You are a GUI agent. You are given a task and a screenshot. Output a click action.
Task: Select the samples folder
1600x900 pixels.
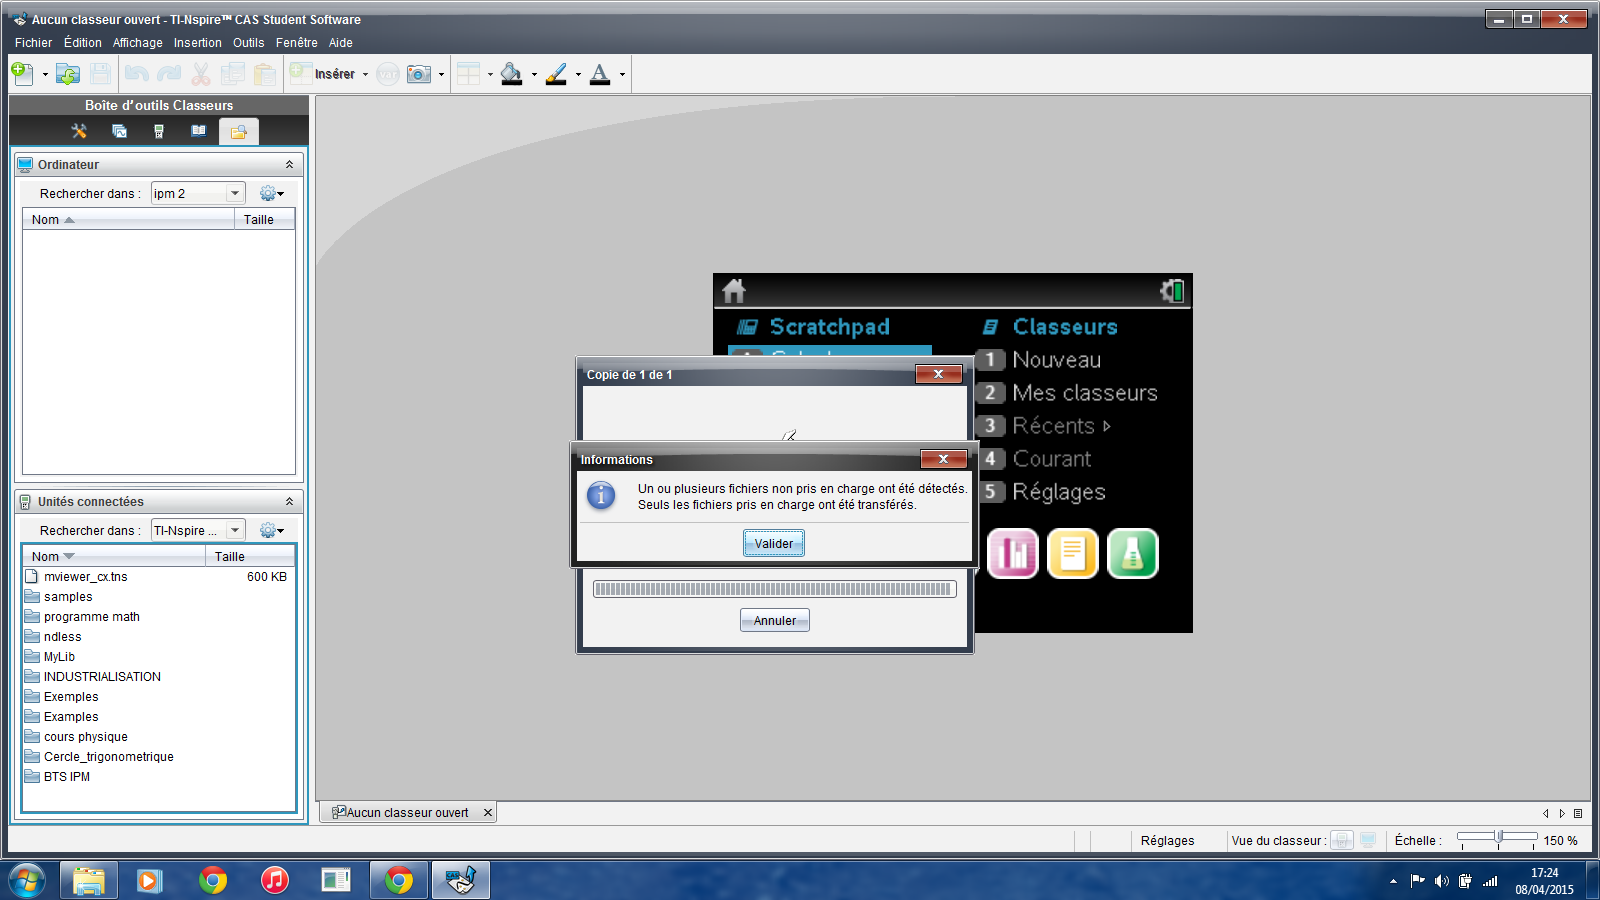point(158,597)
